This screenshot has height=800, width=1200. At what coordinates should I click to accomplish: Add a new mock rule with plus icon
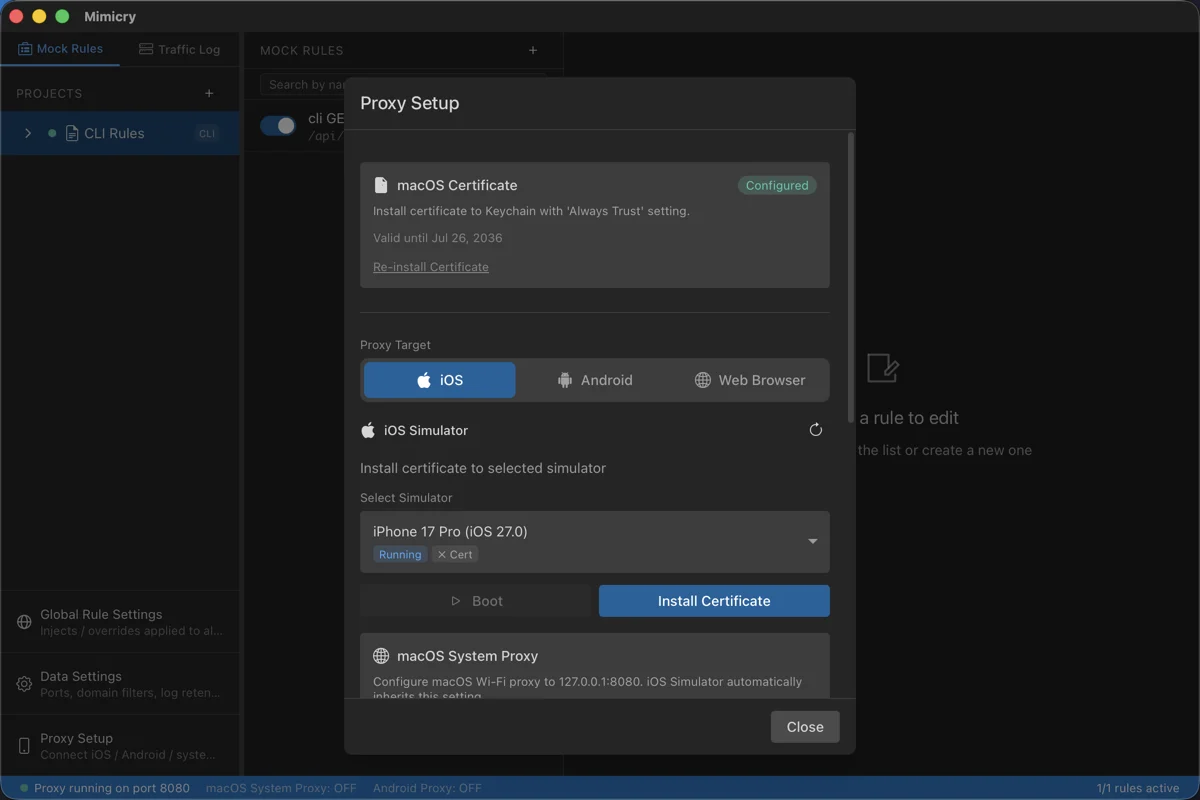pyautogui.click(x=533, y=50)
